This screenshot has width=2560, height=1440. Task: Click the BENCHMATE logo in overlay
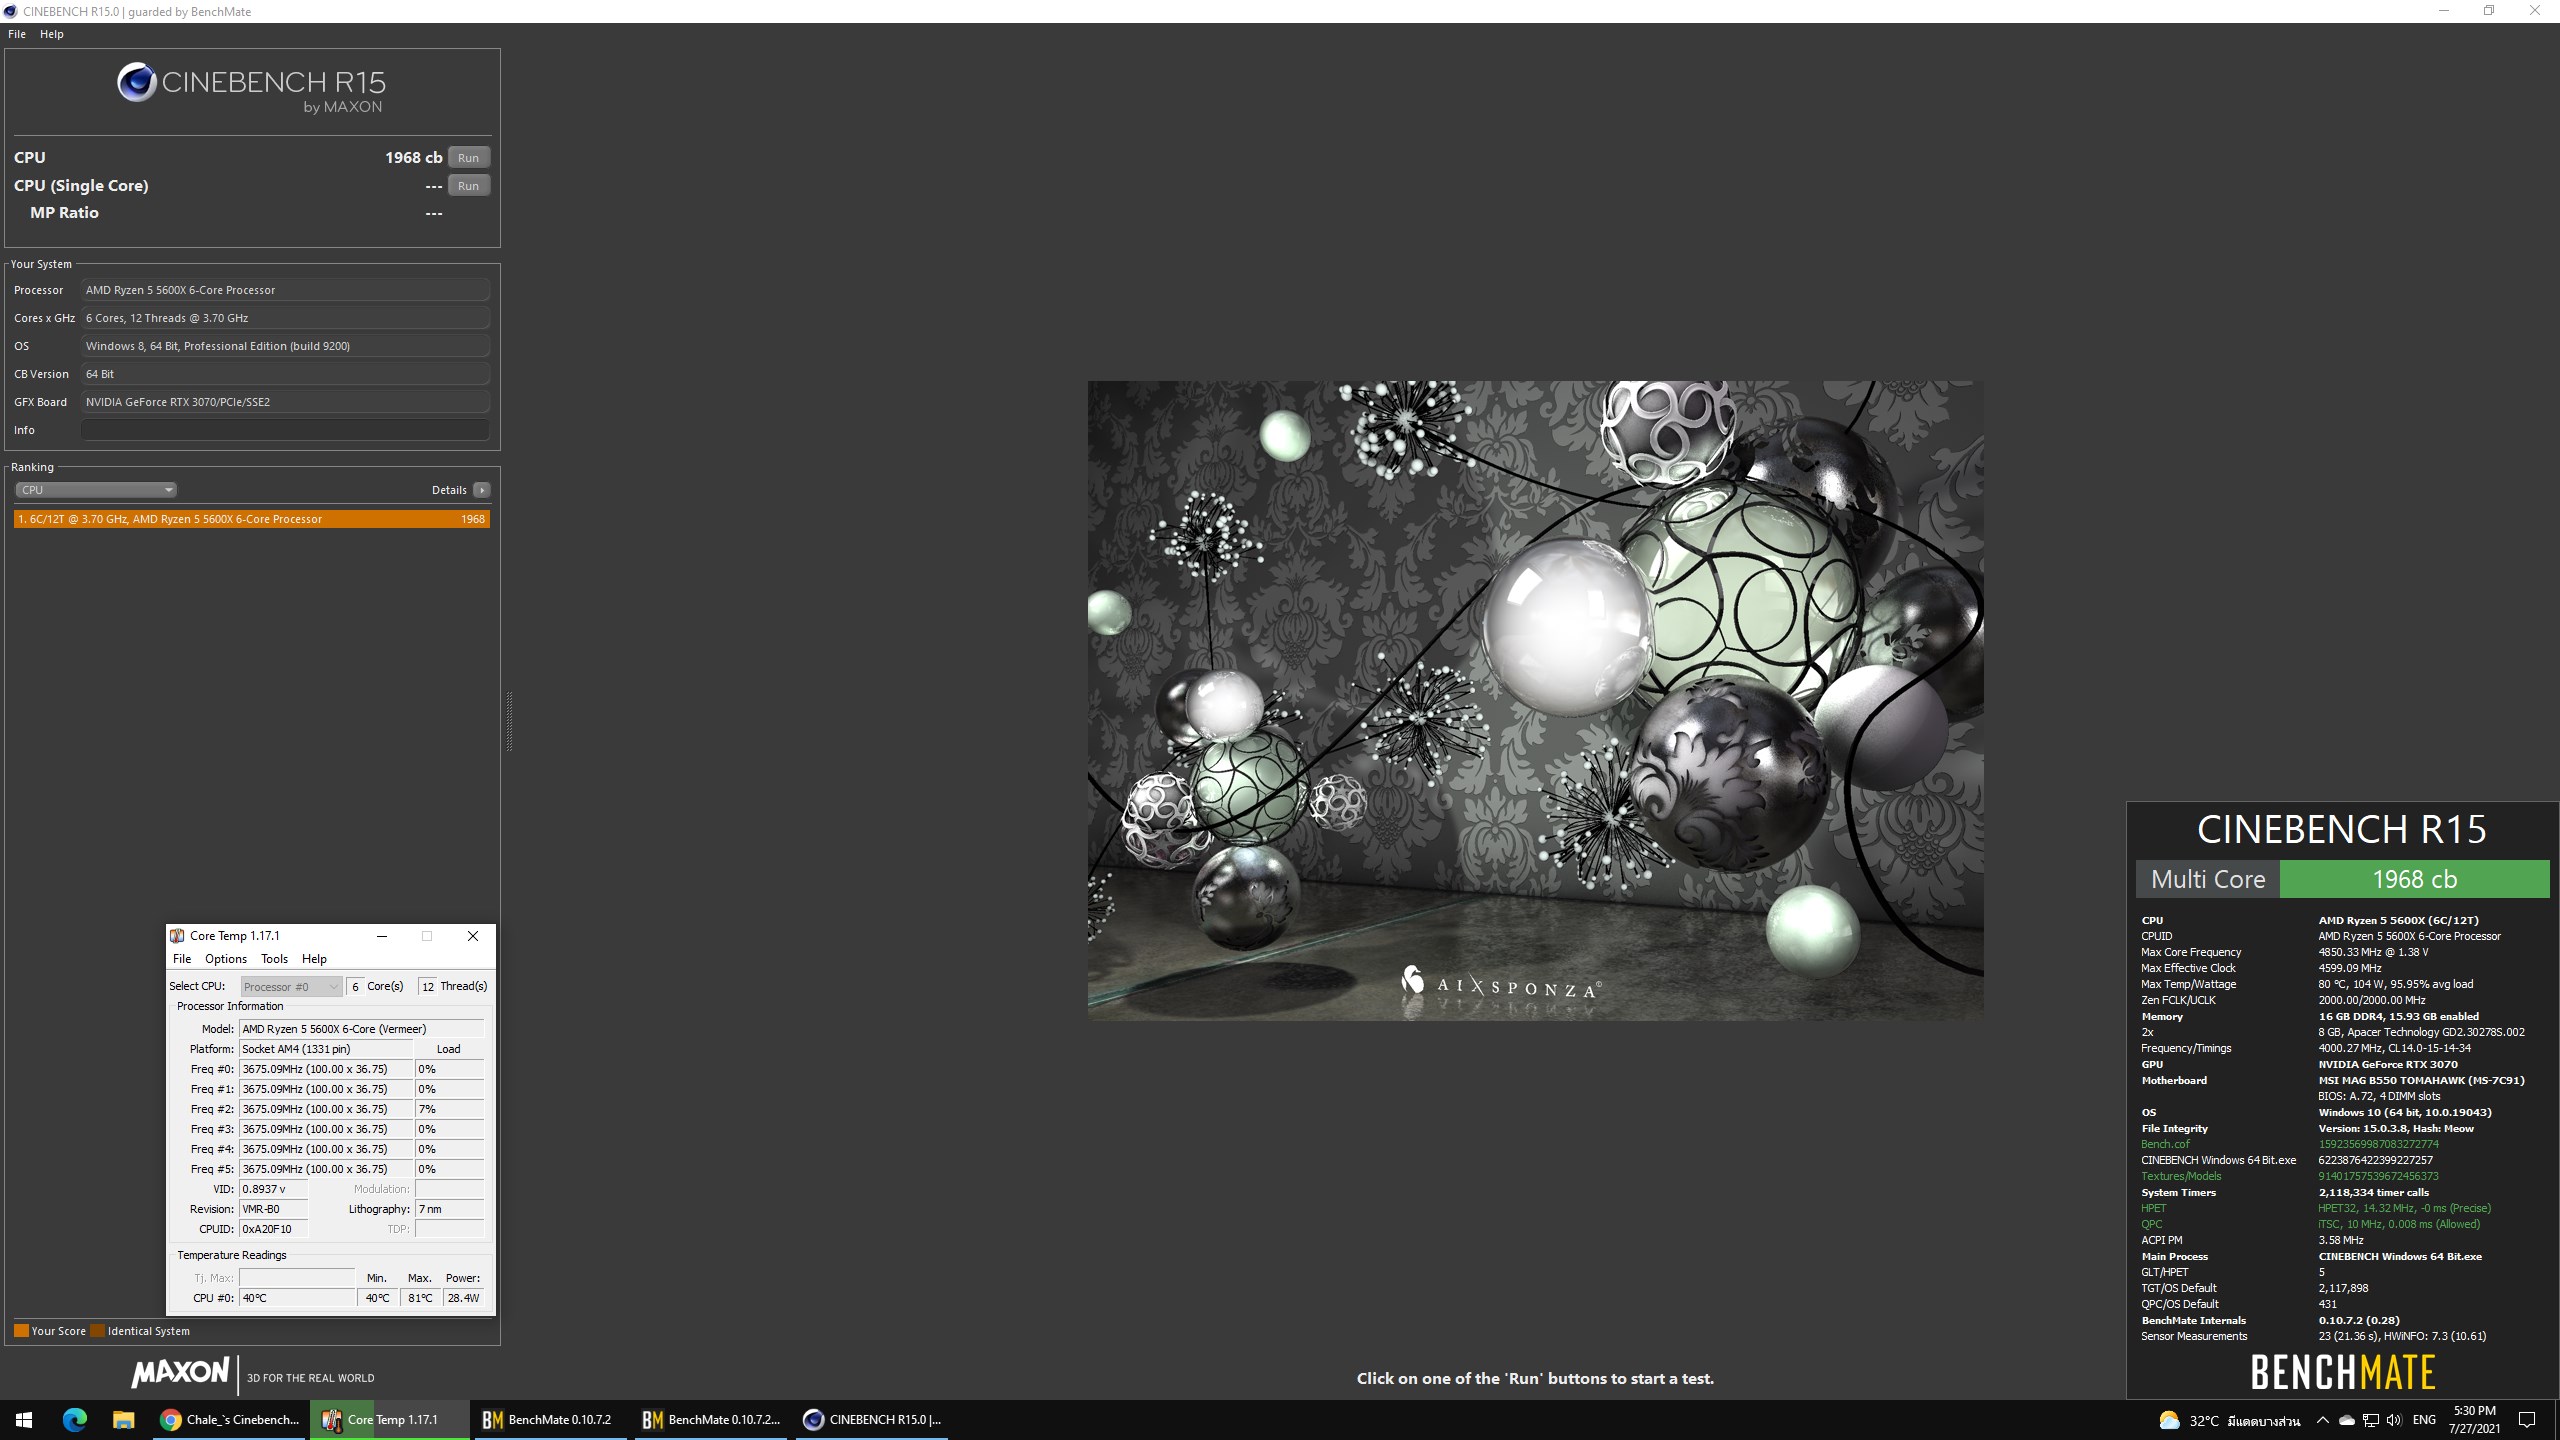click(x=2342, y=1372)
